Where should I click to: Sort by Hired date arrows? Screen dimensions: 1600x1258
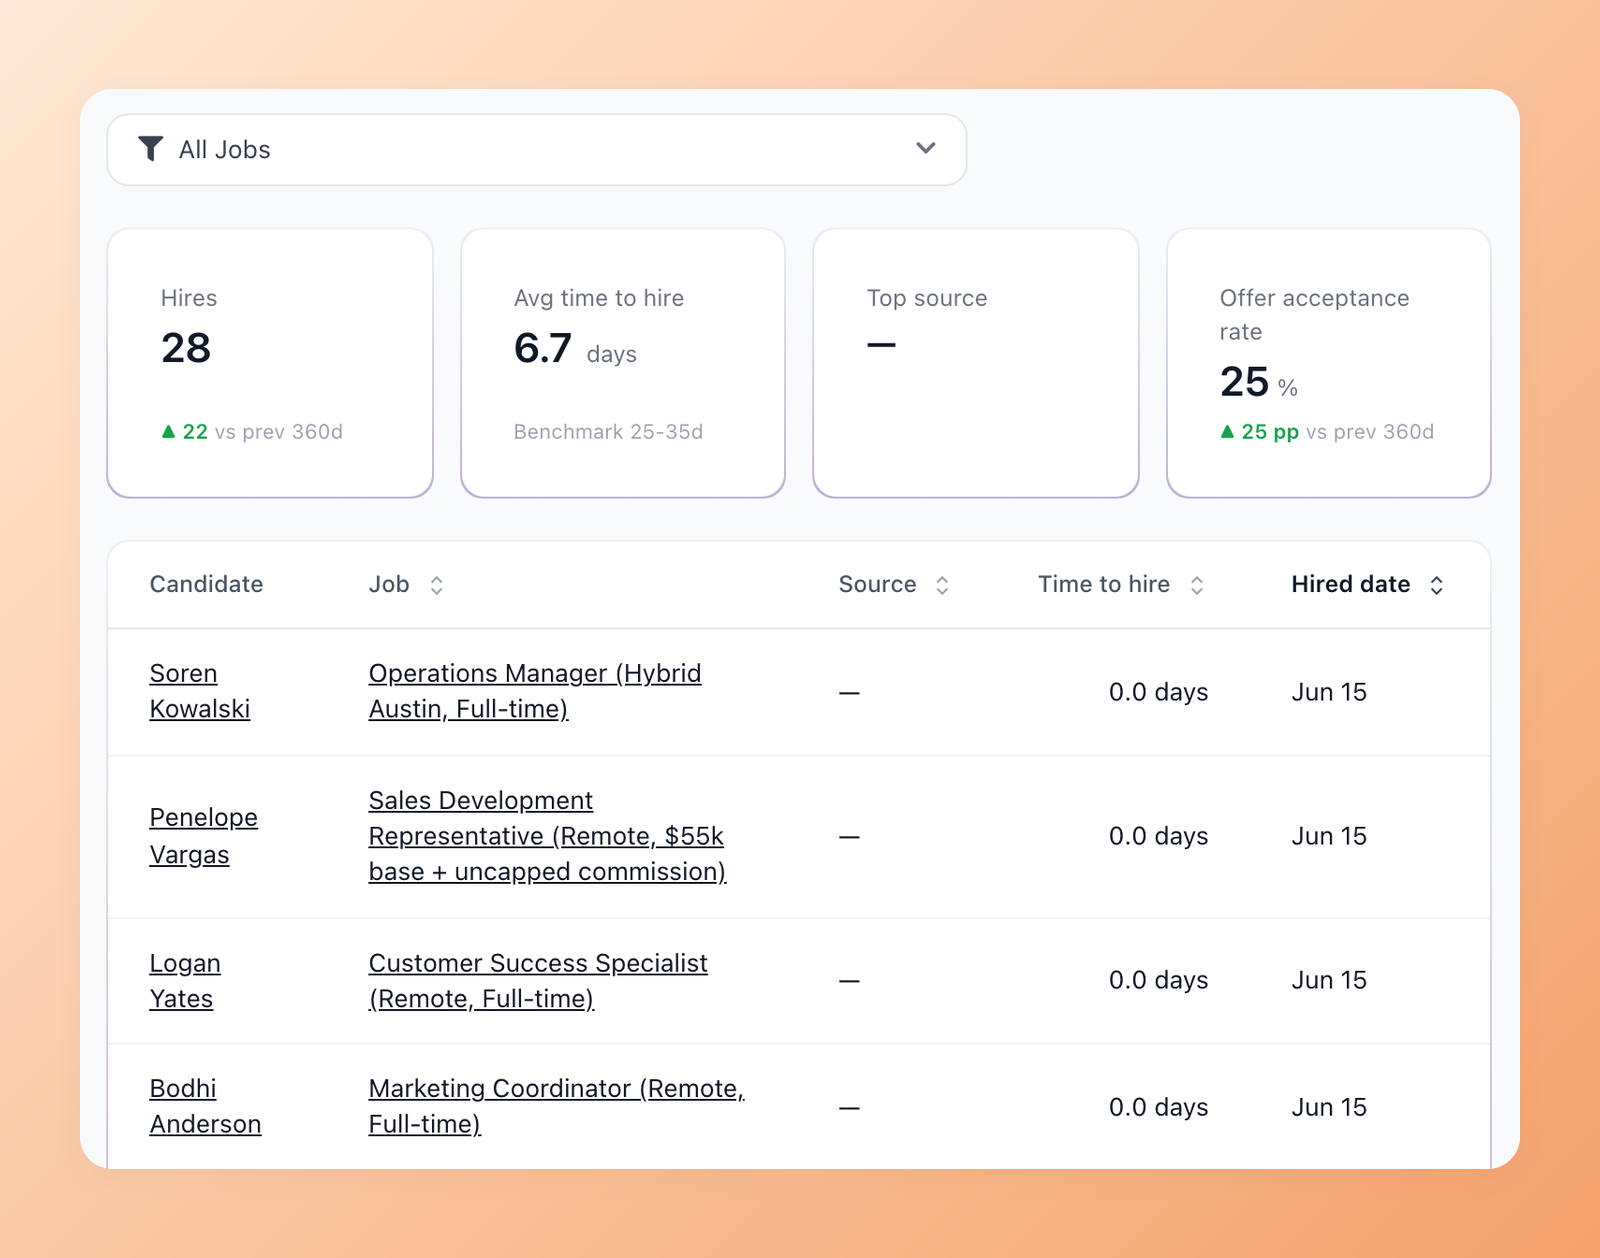(1437, 585)
